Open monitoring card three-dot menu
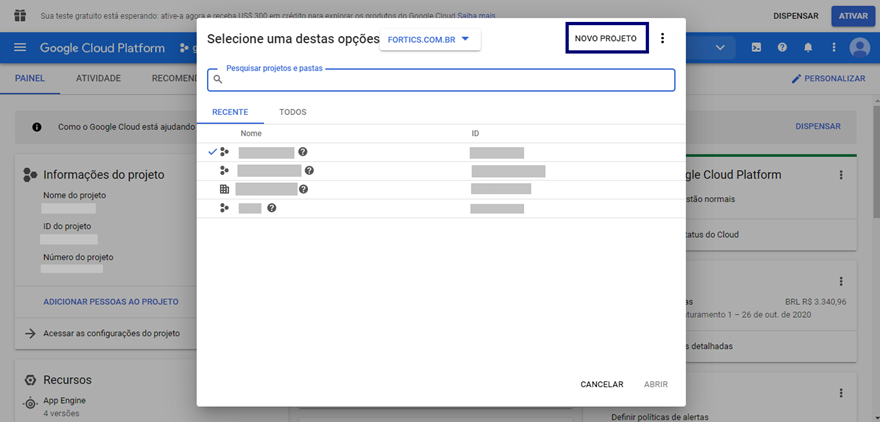880x422 pixels. tap(841, 393)
